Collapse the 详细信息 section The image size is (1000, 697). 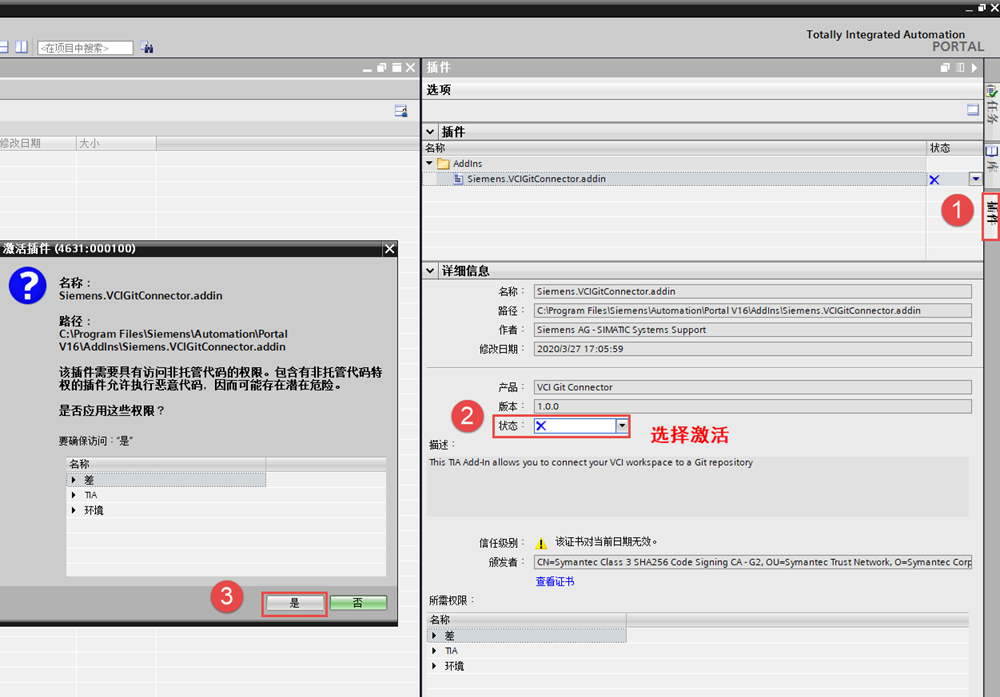tap(430, 271)
